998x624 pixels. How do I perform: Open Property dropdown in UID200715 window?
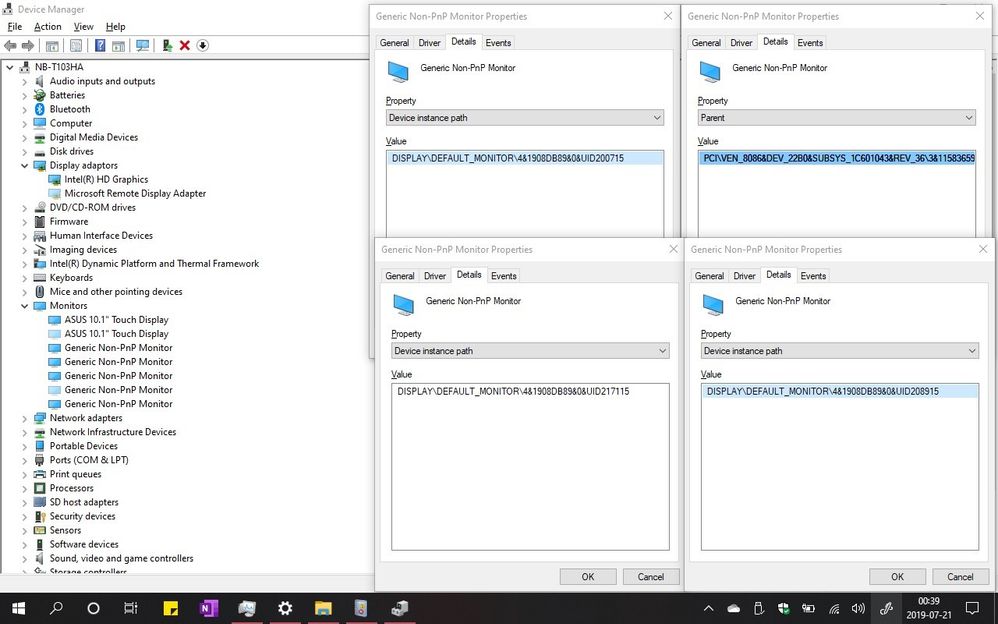coord(525,118)
